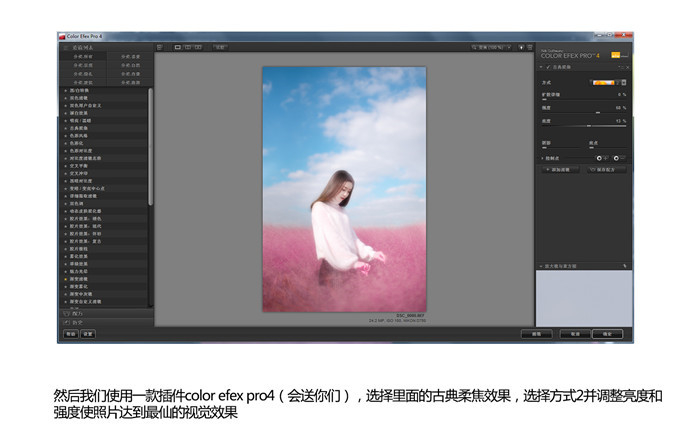The image size is (690, 424).
Task: Click the lightbulb background color icon
Action: (521, 47)
